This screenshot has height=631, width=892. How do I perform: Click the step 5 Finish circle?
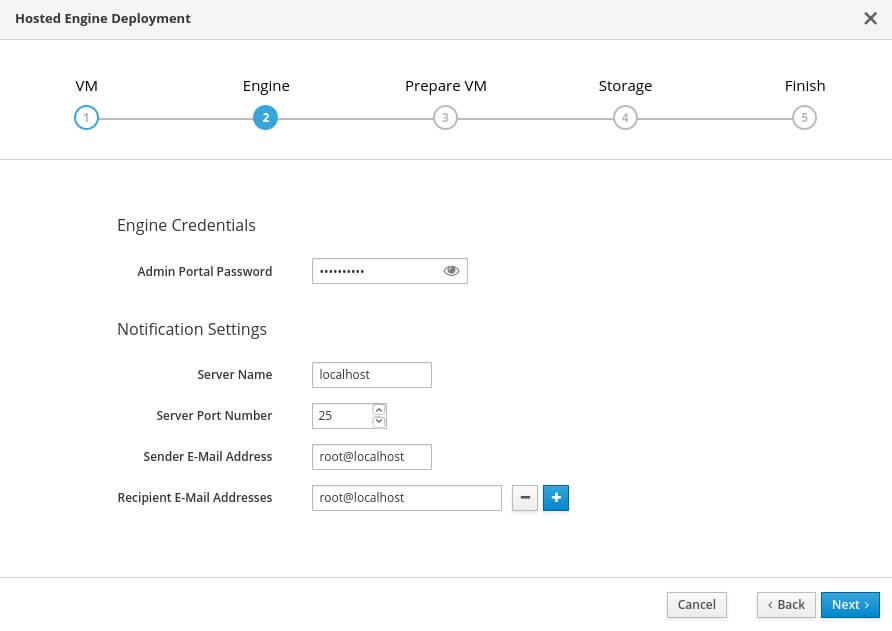click(x=804, y=118)
